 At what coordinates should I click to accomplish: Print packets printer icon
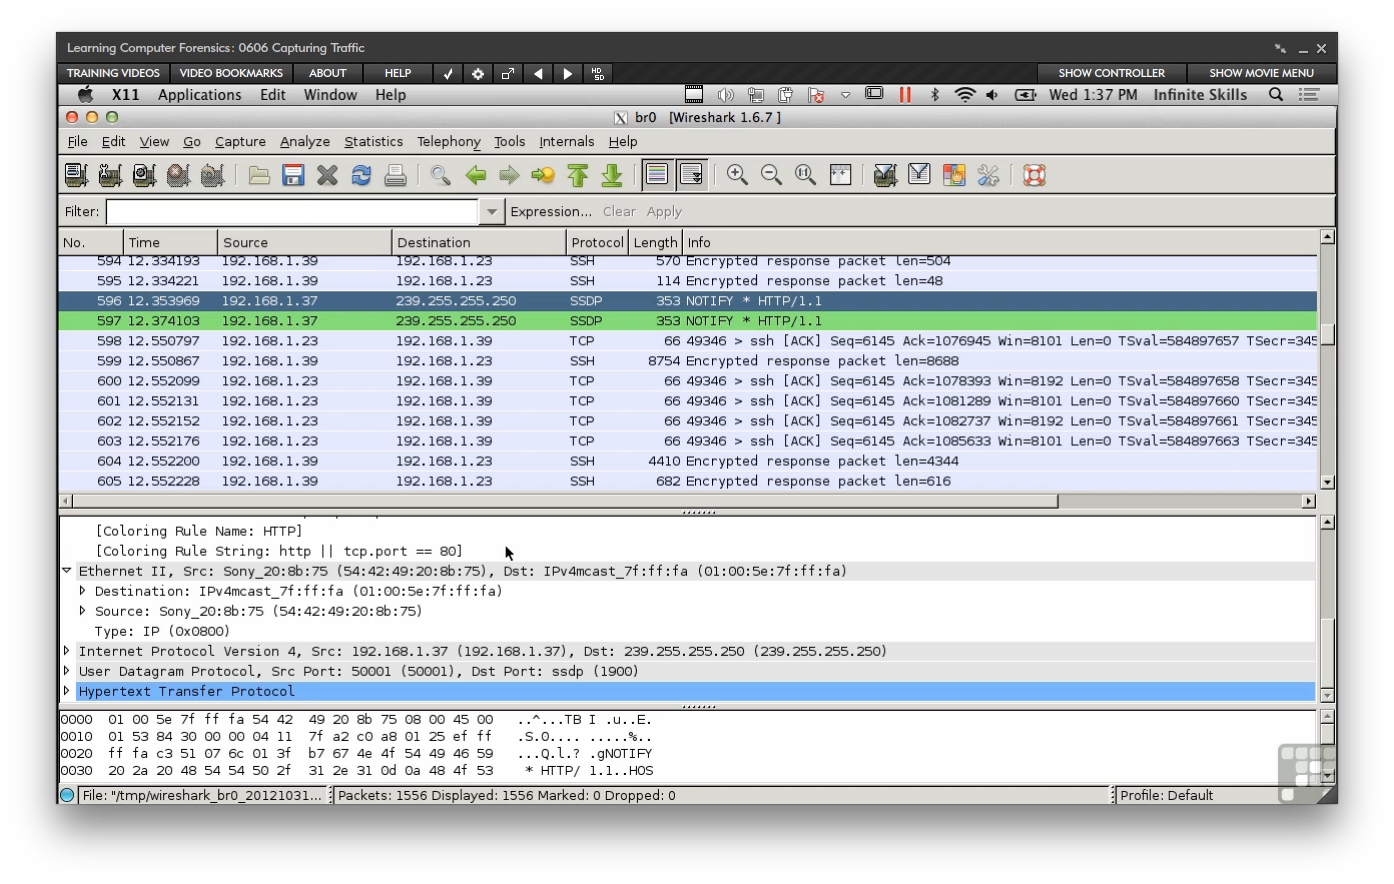[x=395, y=175]
